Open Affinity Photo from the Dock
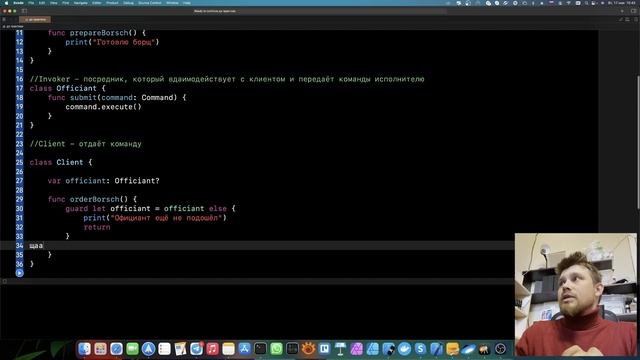 click(x=356, y=349)
